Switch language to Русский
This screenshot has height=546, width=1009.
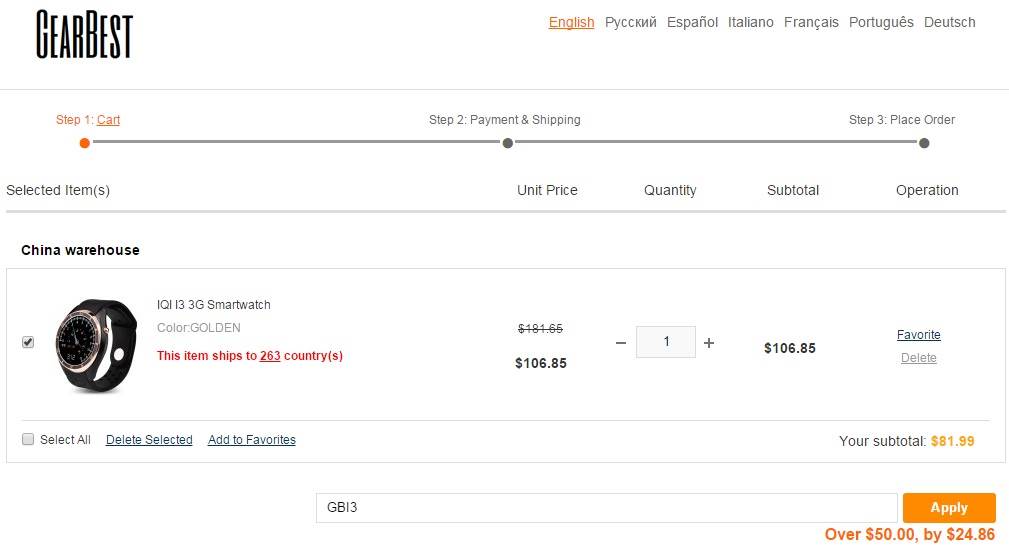(x=630, y=22)
